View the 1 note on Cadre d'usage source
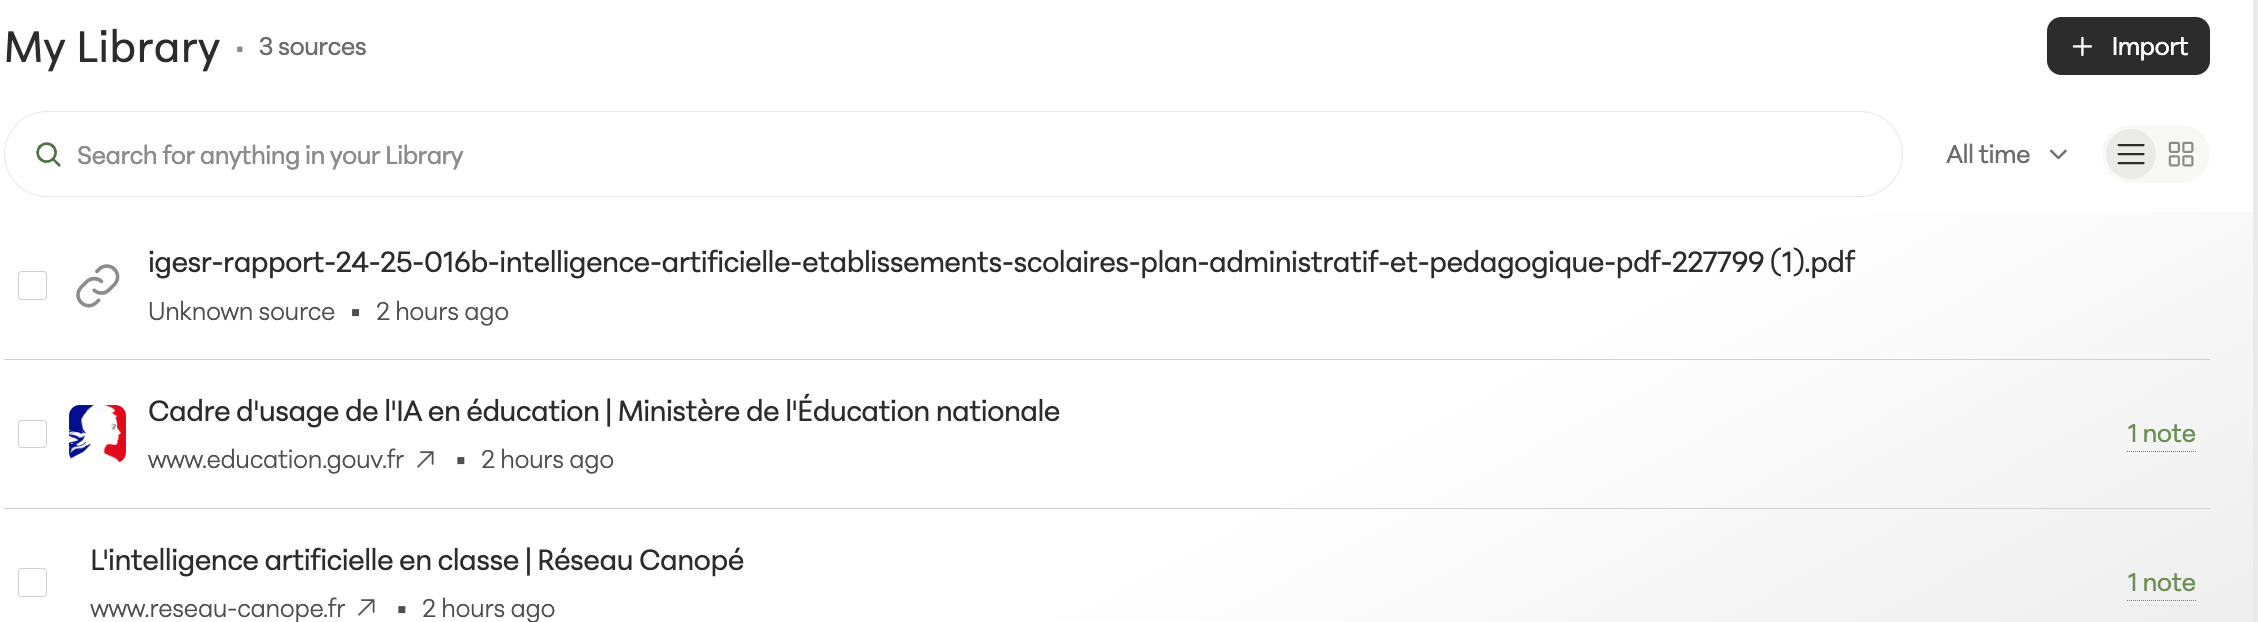Screen dimensions: 2258x622 click(2160, 433)
